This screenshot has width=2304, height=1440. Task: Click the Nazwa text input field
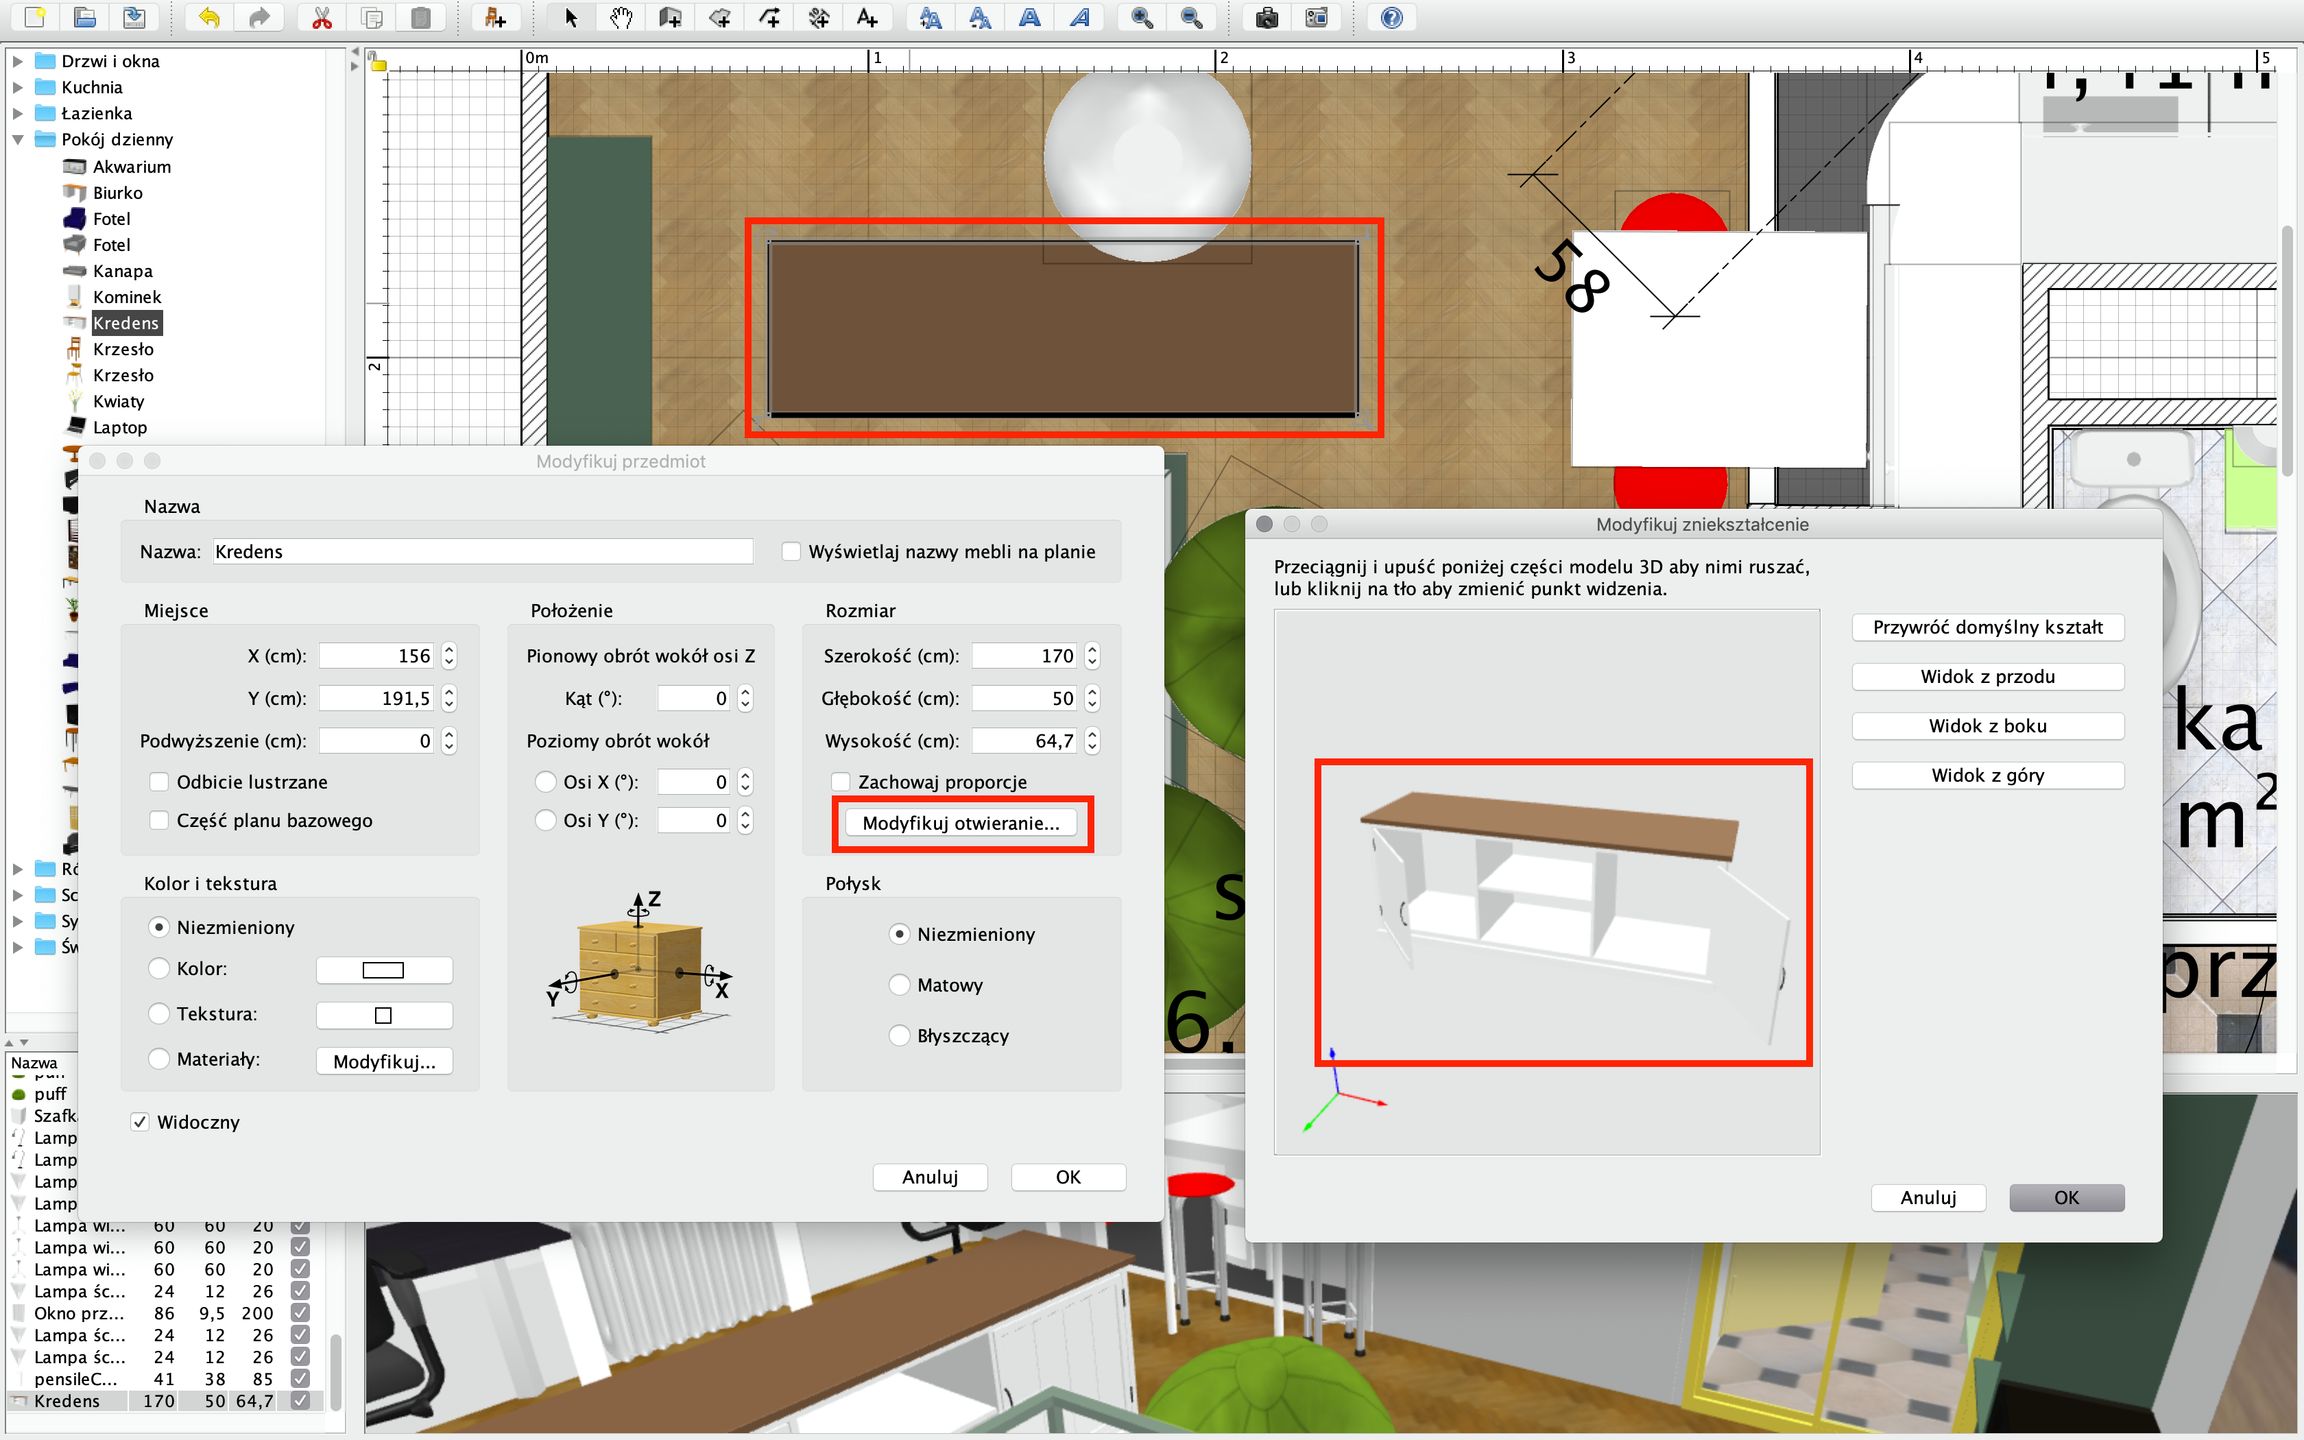click(x=482, y=552)
